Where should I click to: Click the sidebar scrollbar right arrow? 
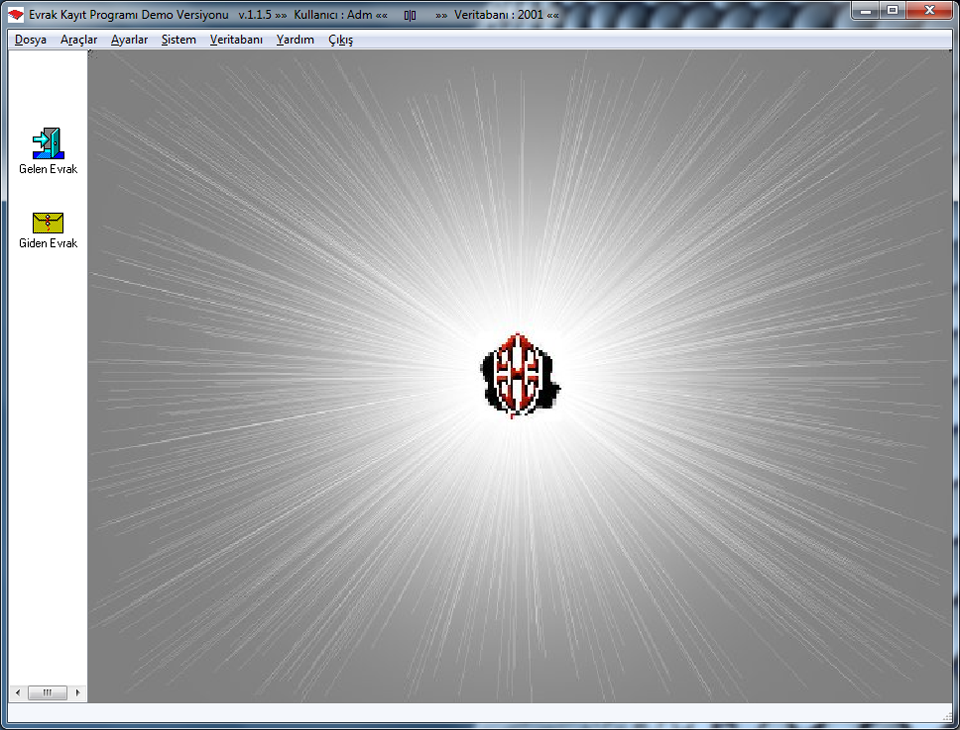pos(77,693)
